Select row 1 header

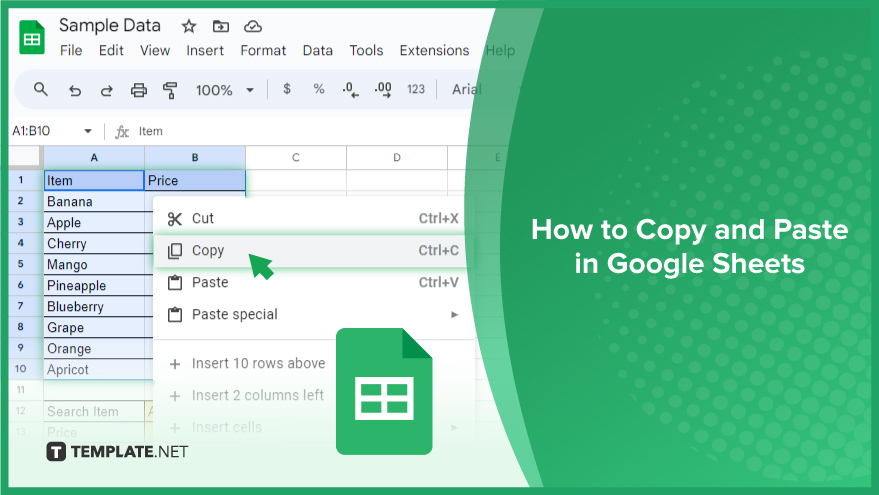click(21, 180)
